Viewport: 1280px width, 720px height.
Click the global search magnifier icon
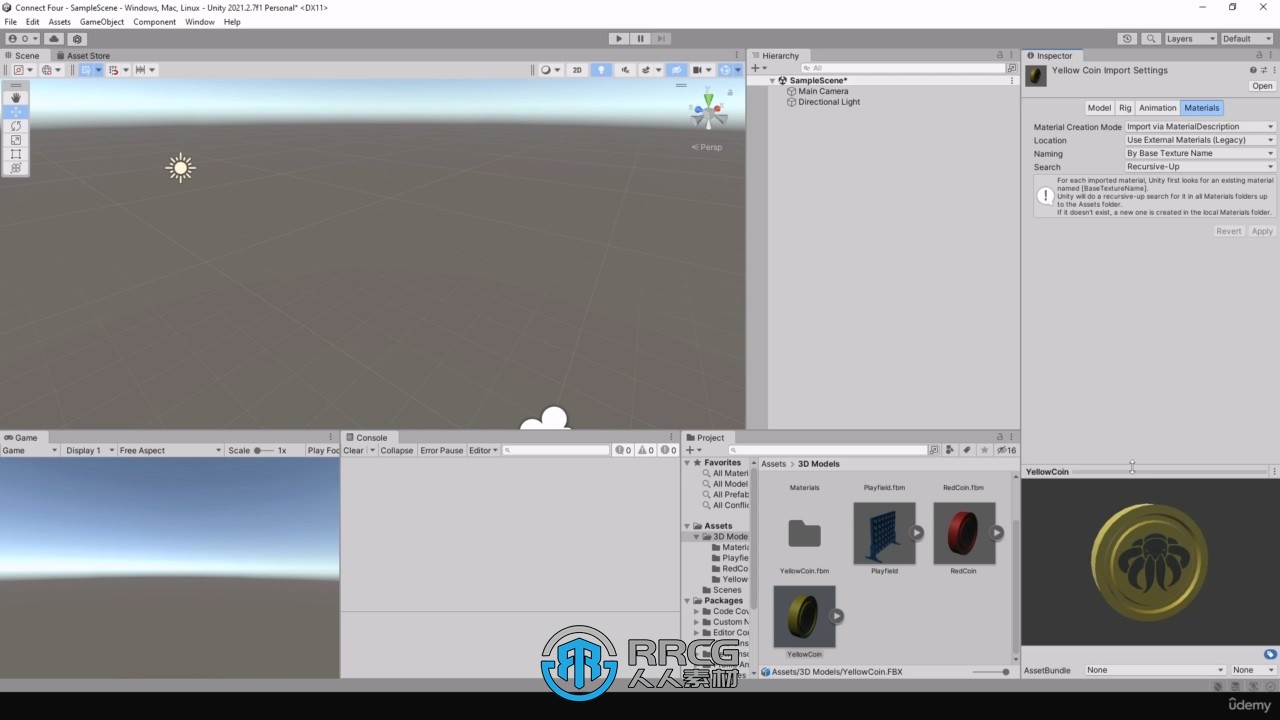(x=1151, y=39)
